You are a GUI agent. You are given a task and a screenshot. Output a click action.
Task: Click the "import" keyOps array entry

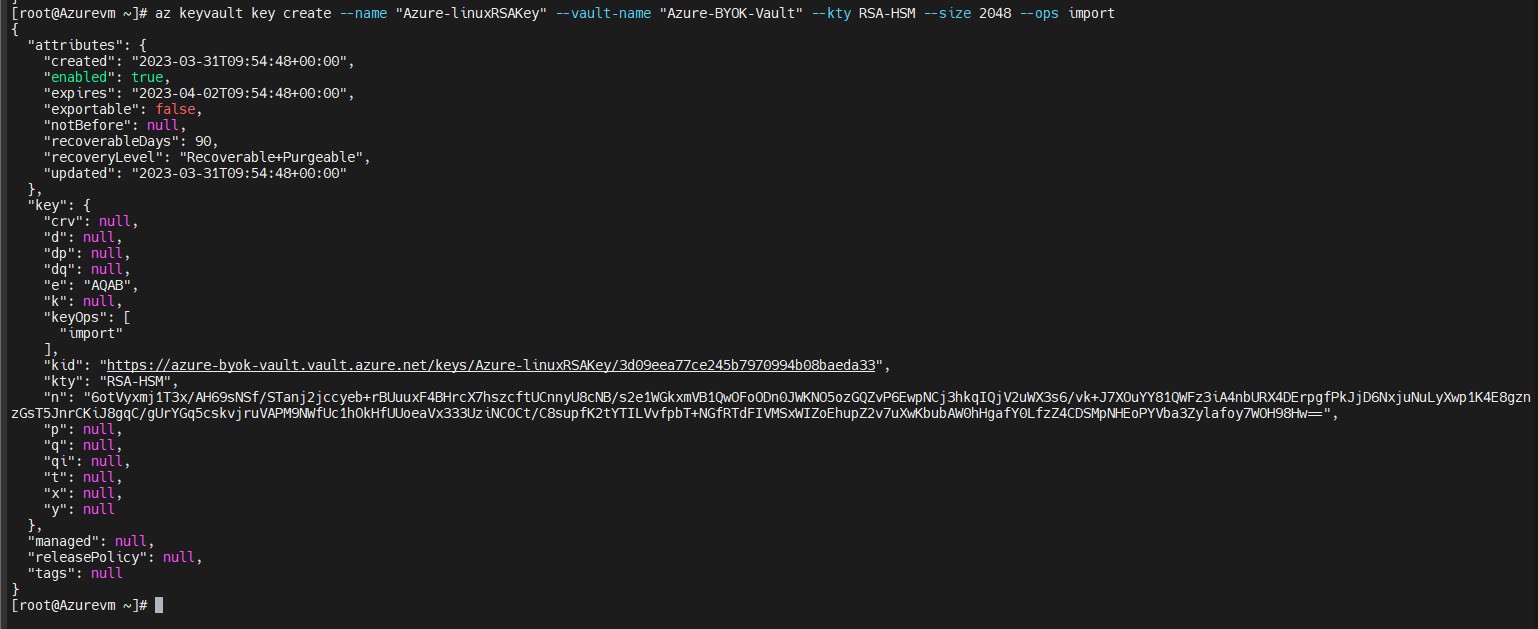point(91,333)
